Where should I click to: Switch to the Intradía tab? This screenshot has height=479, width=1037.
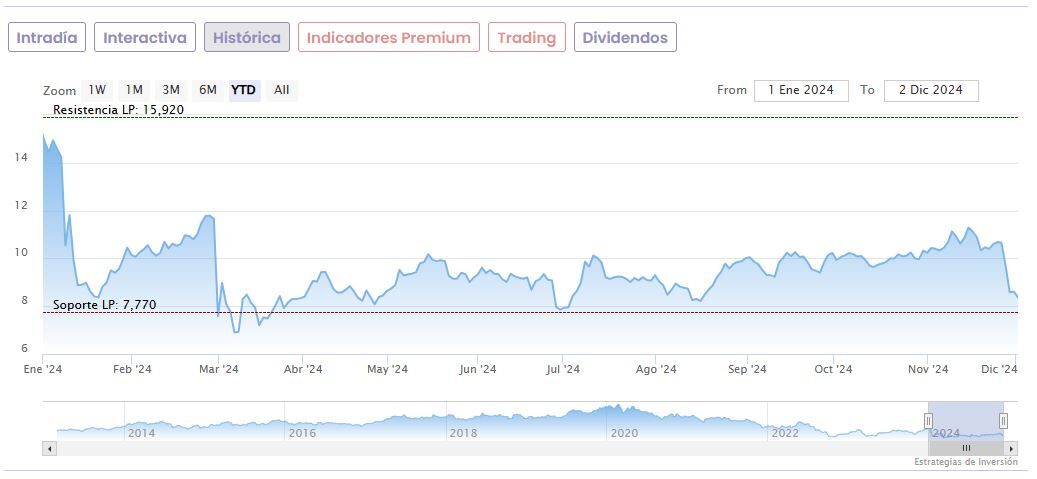click(47, 38)
